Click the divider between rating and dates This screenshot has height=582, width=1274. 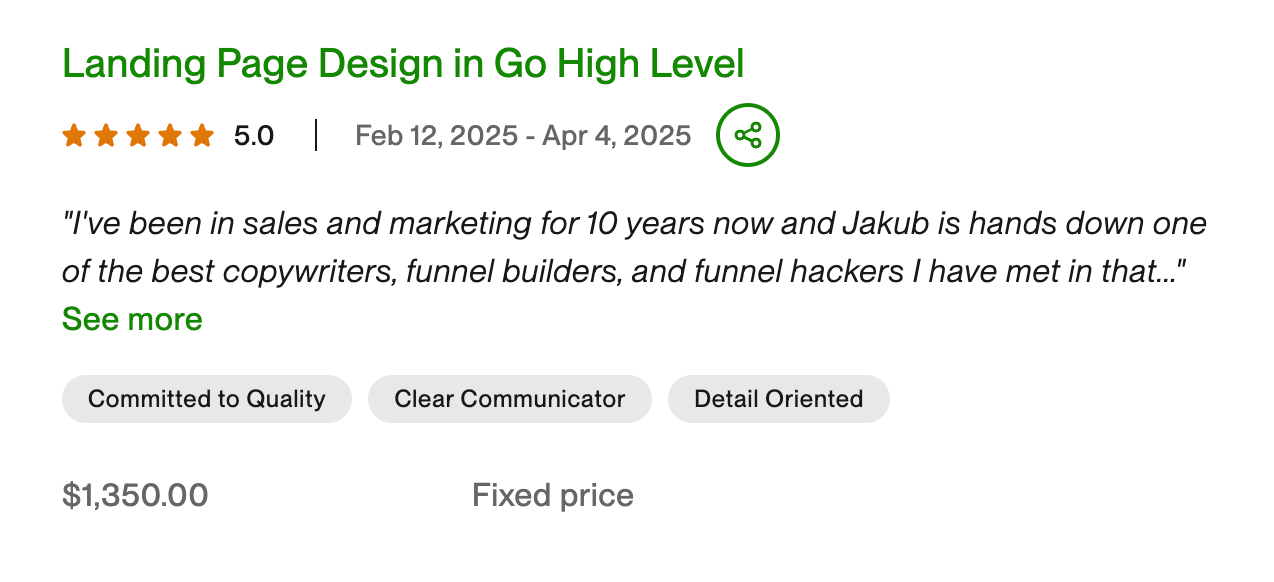tap(316, 135)
